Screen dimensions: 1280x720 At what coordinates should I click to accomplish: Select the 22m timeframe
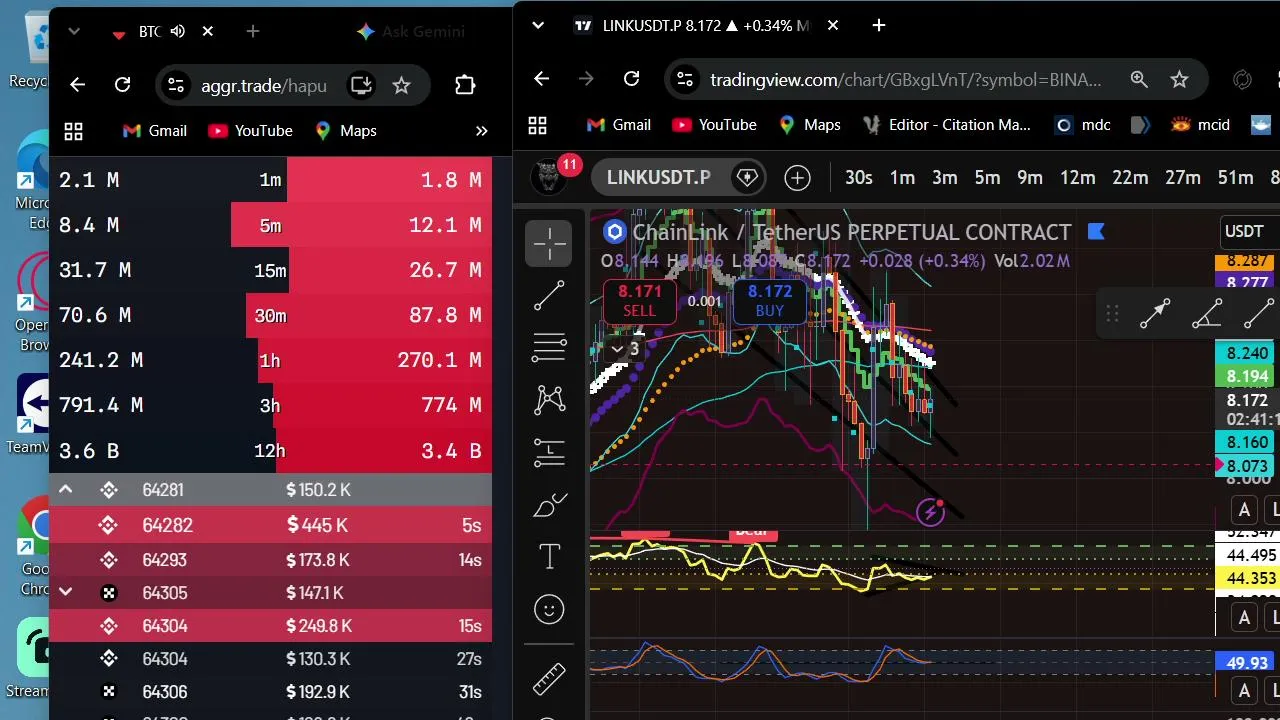pos(1130,178)
